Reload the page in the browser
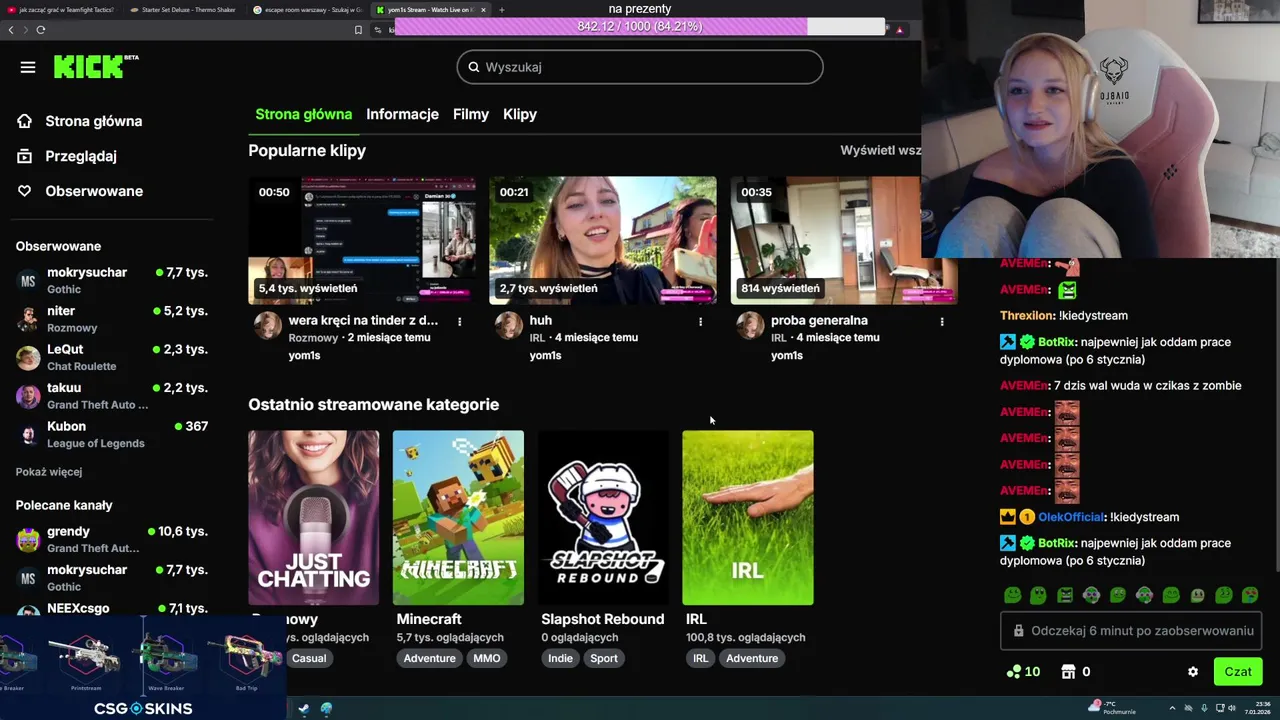Screen dimensions: 1280x720 click(x=41, y=30)
